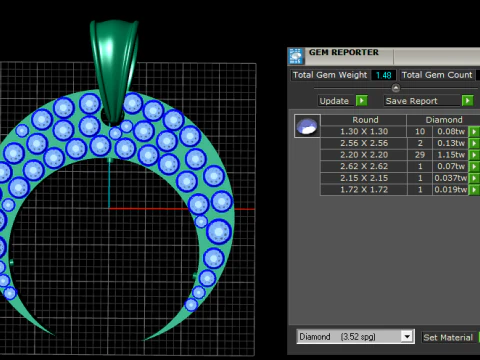480x360 pixels.
Task: Click the 0.07tw weight cell
Action: coord(451,166)
